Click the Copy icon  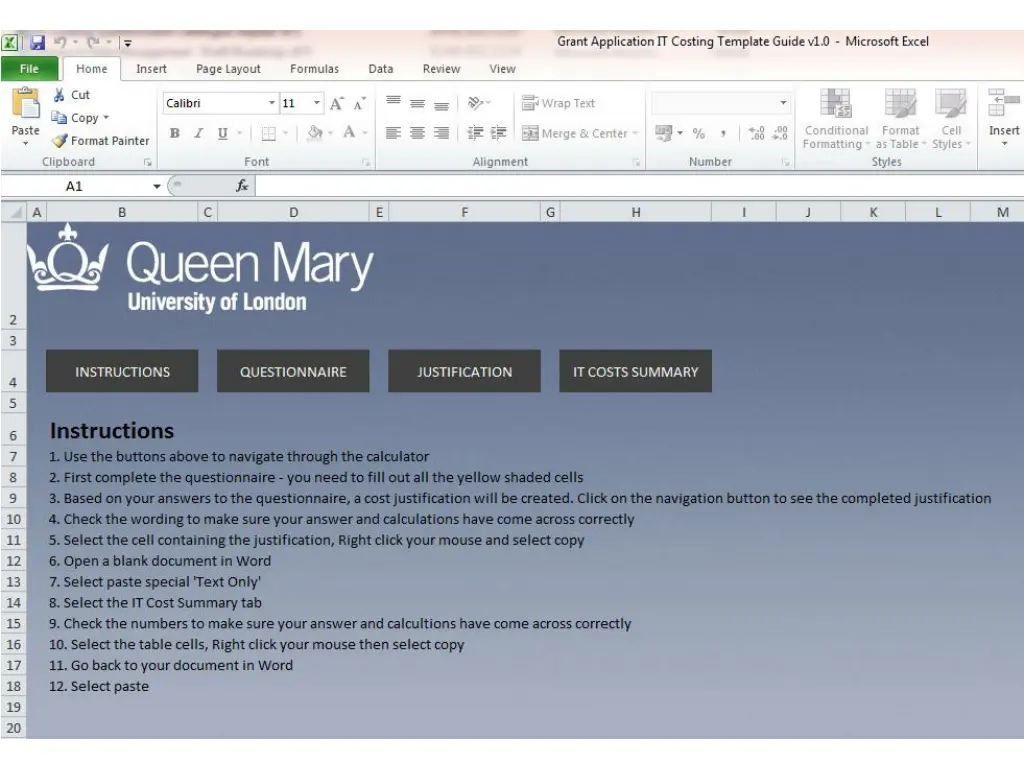coord(59,118)
